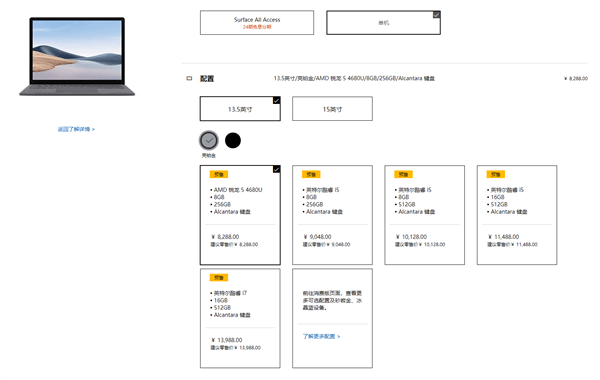Click the ¥ 8,288.00 total in the 配置 header row
The width and height of the screenshot is (600, 380).
pos(576,78)
